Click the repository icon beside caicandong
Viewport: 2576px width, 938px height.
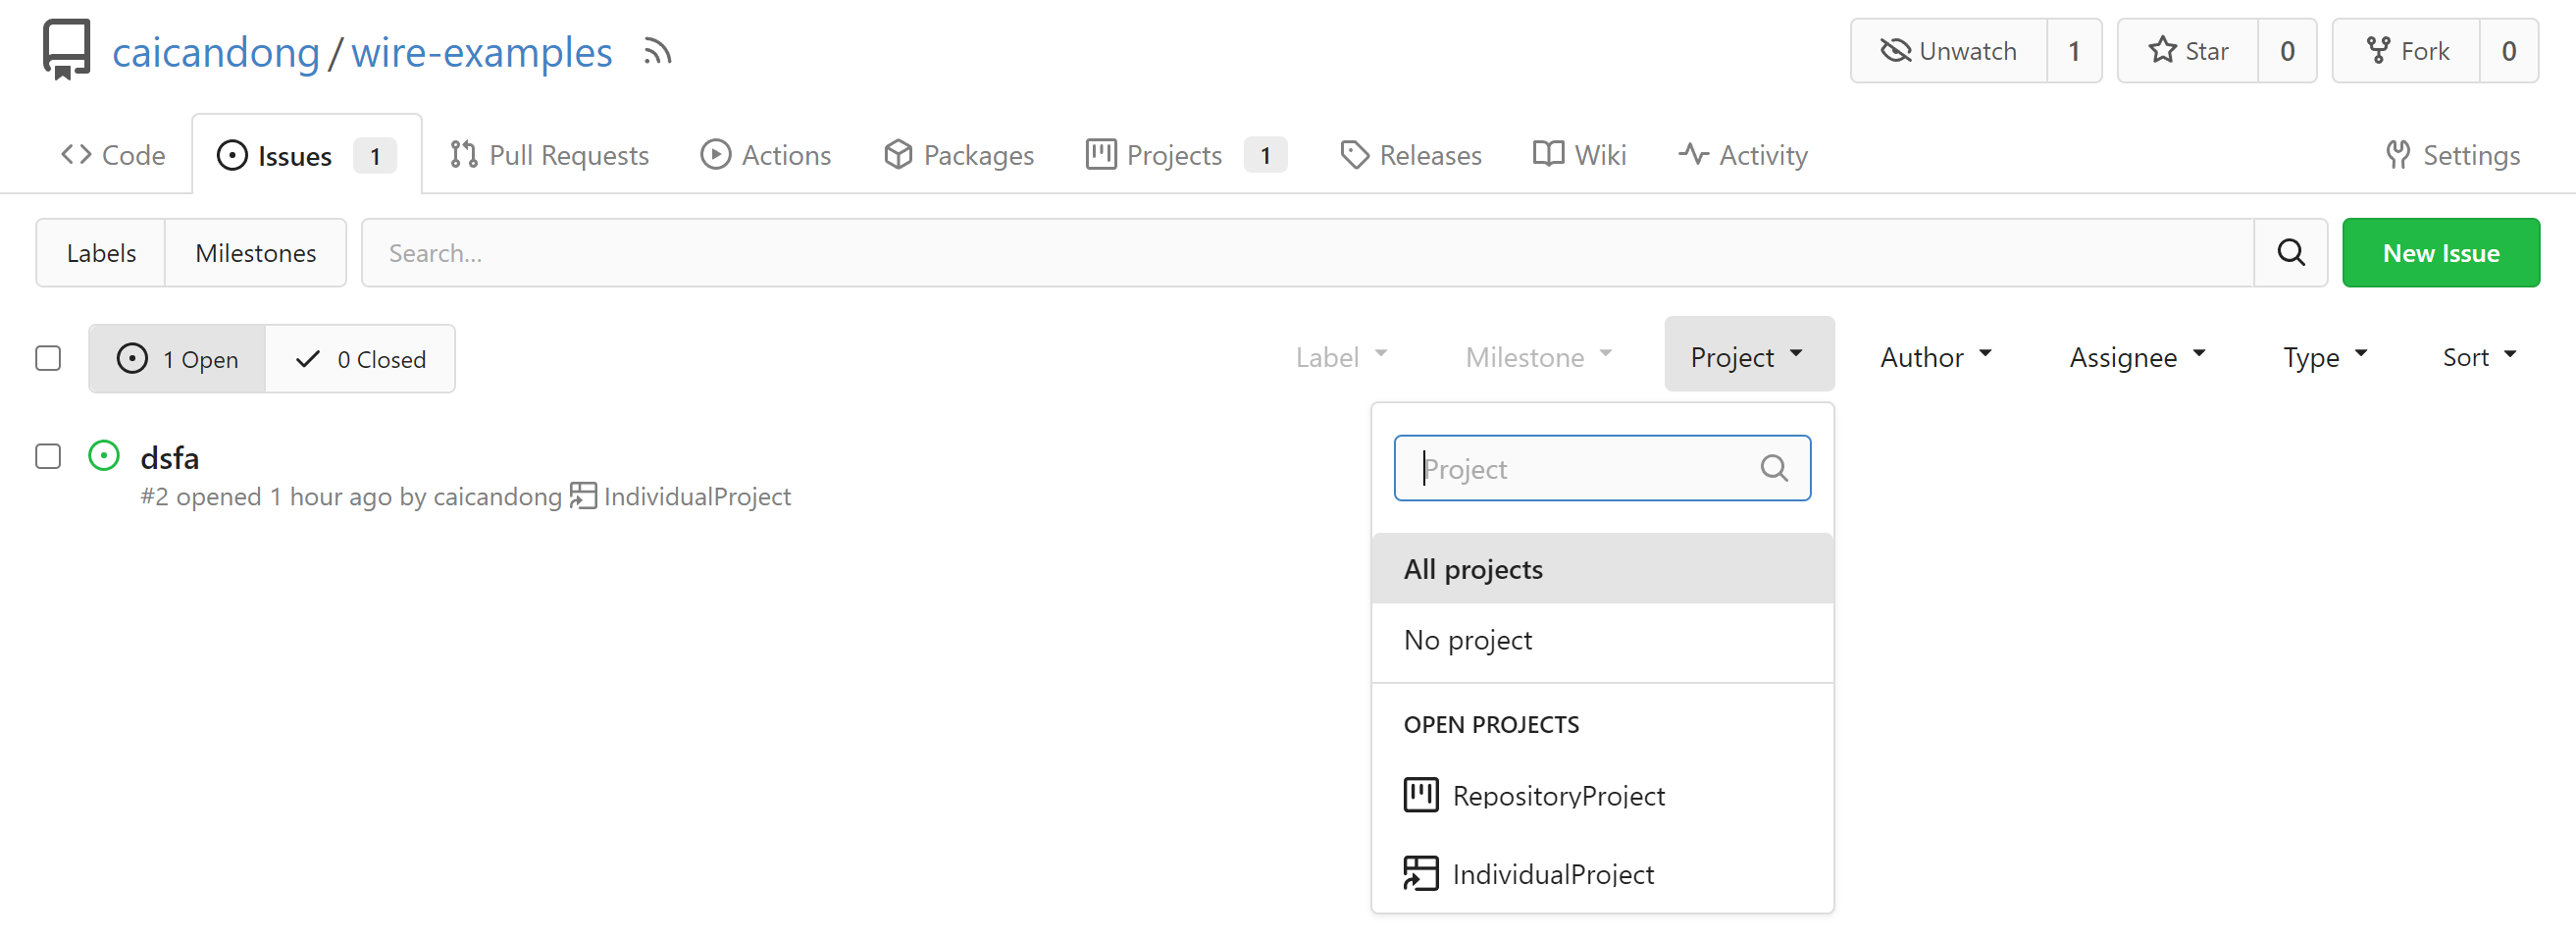66,49
